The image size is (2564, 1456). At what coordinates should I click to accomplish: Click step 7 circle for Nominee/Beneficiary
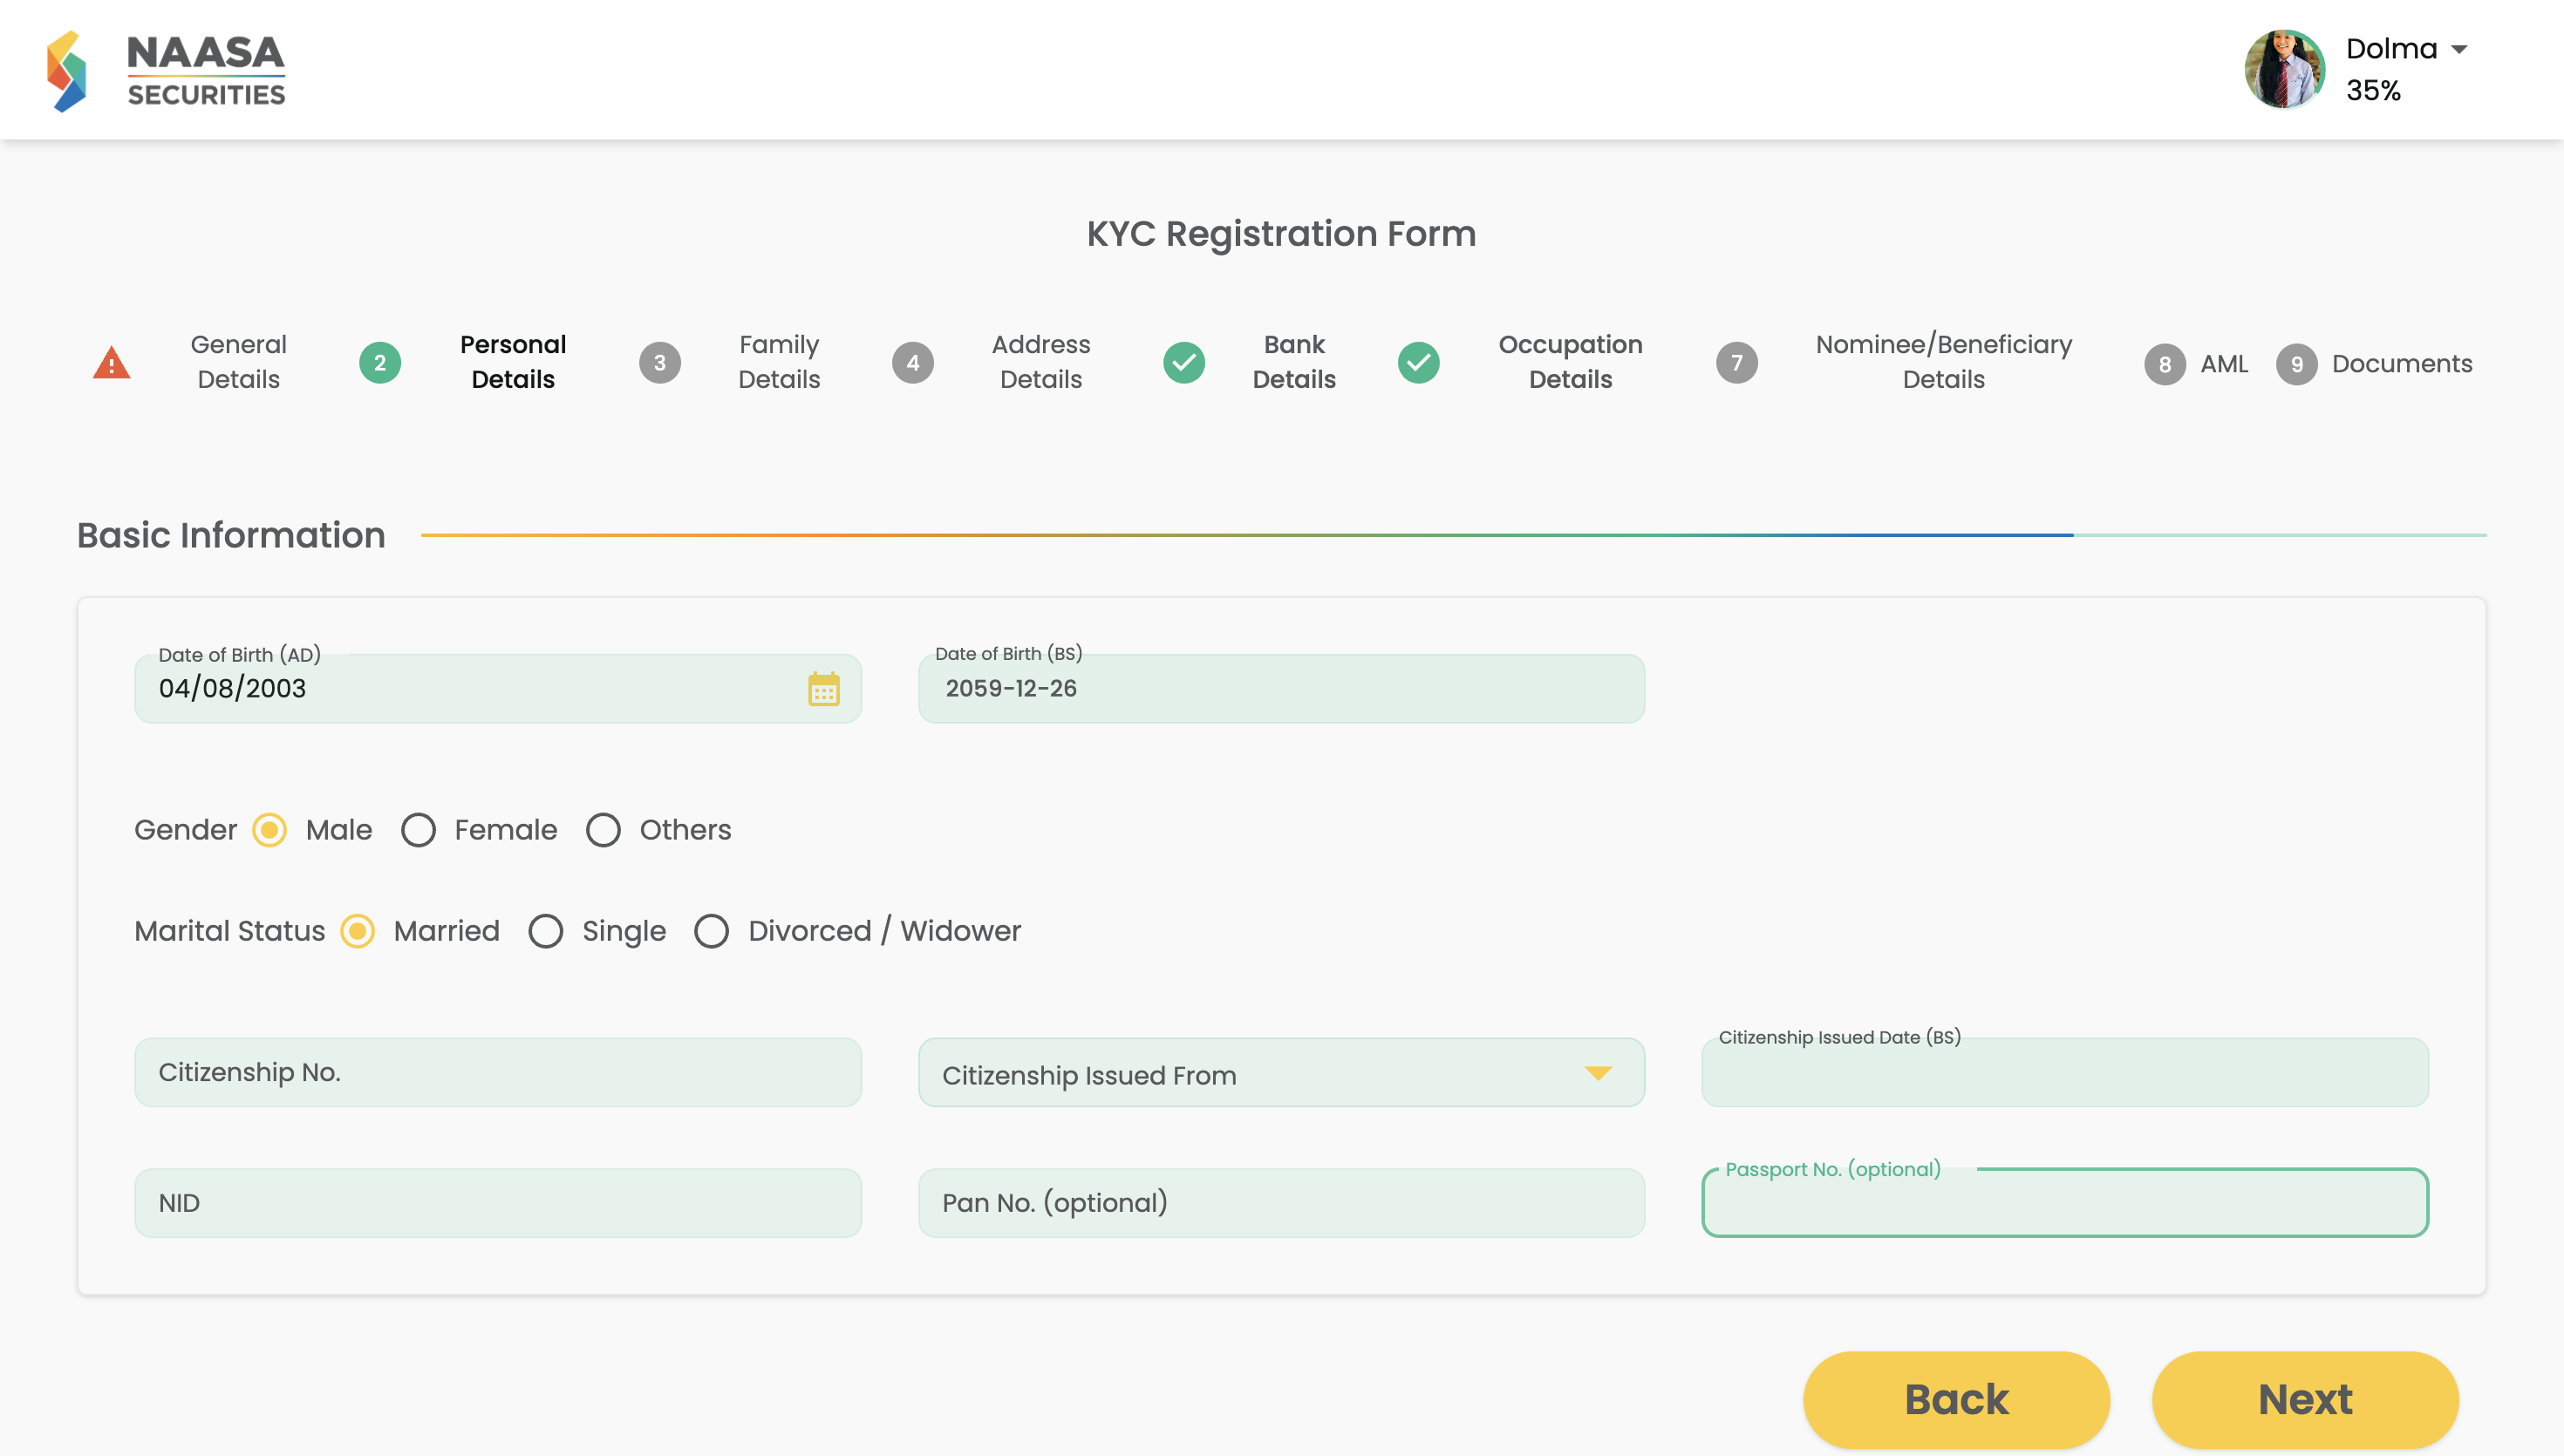tap(1737, 362)
